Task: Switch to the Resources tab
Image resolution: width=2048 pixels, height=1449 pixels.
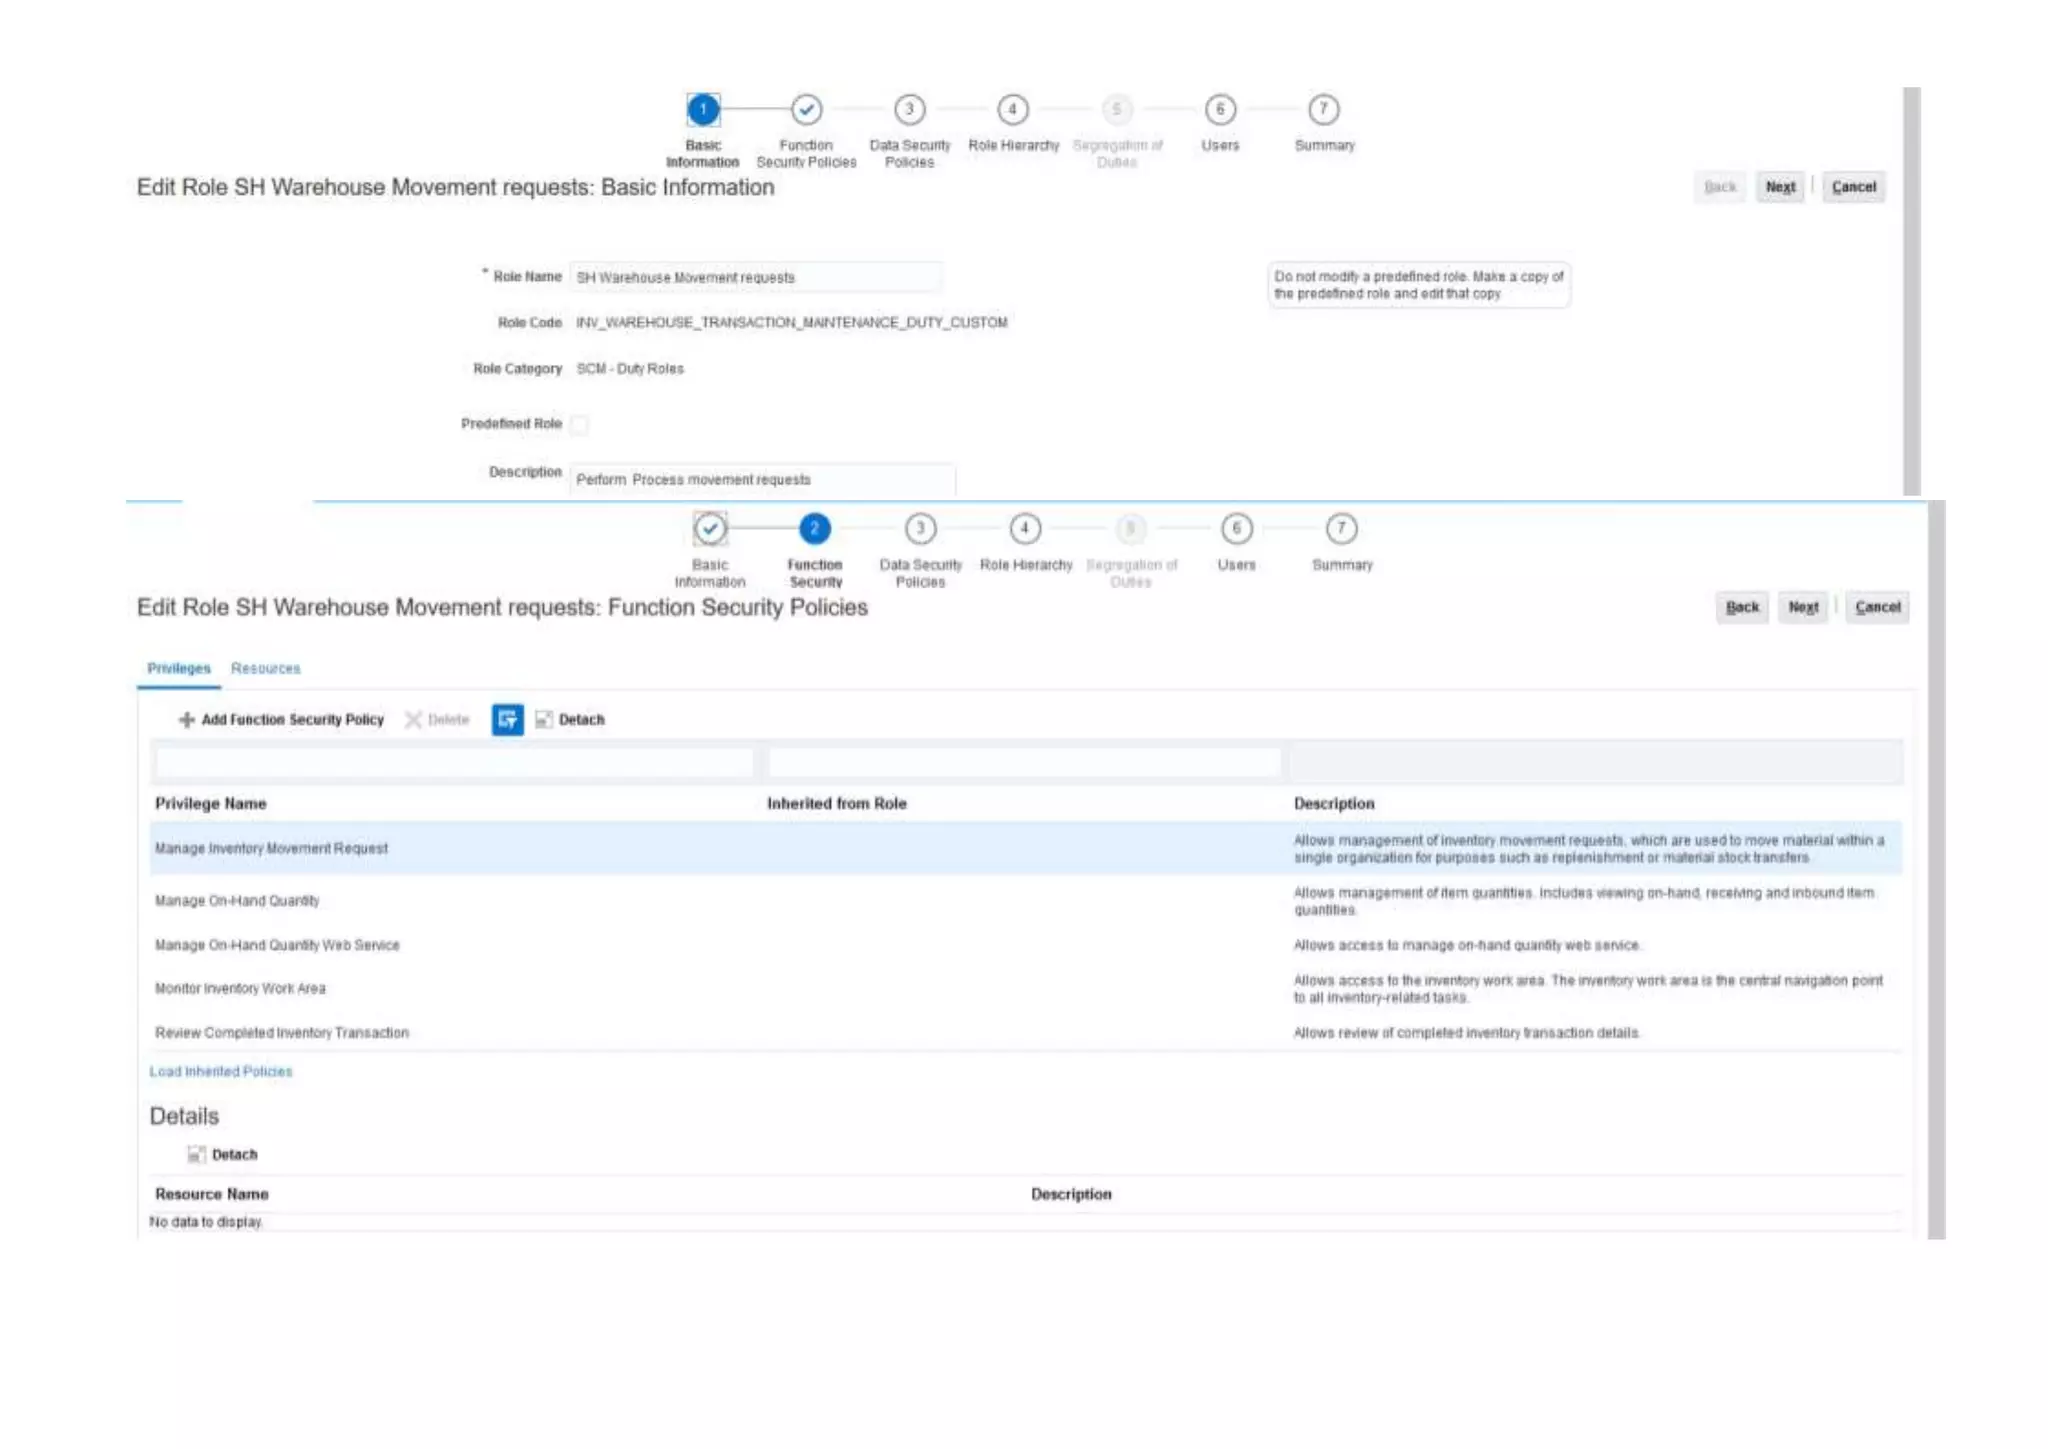Action: [x=265, y=668]
